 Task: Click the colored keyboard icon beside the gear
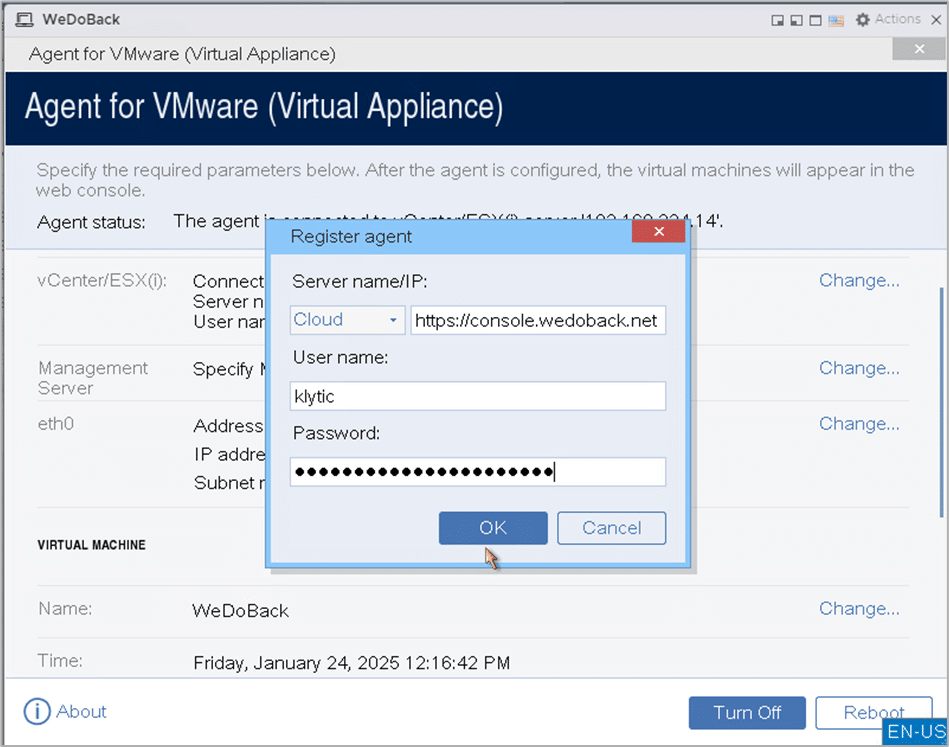point(836,21)
